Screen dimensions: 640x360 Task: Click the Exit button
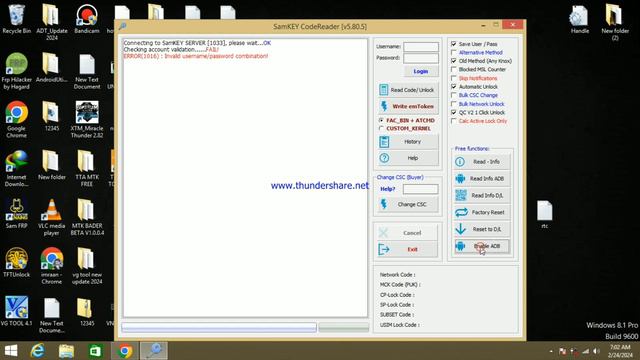[x=408, y=249]
